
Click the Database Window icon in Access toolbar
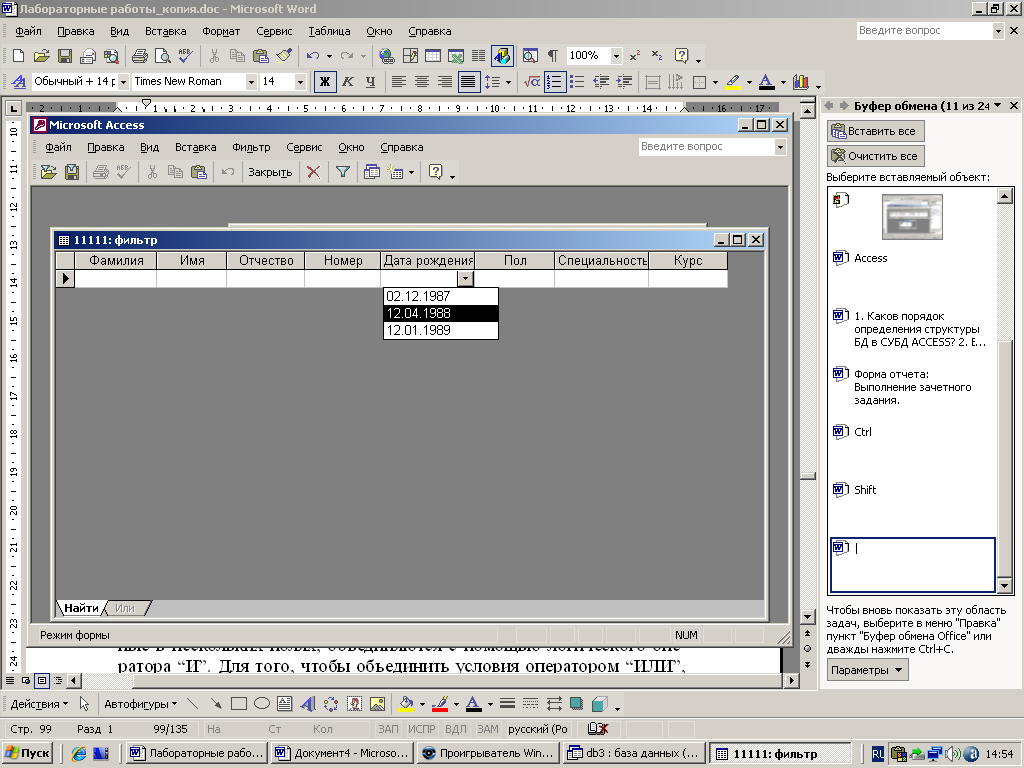[x=372, y=172]
